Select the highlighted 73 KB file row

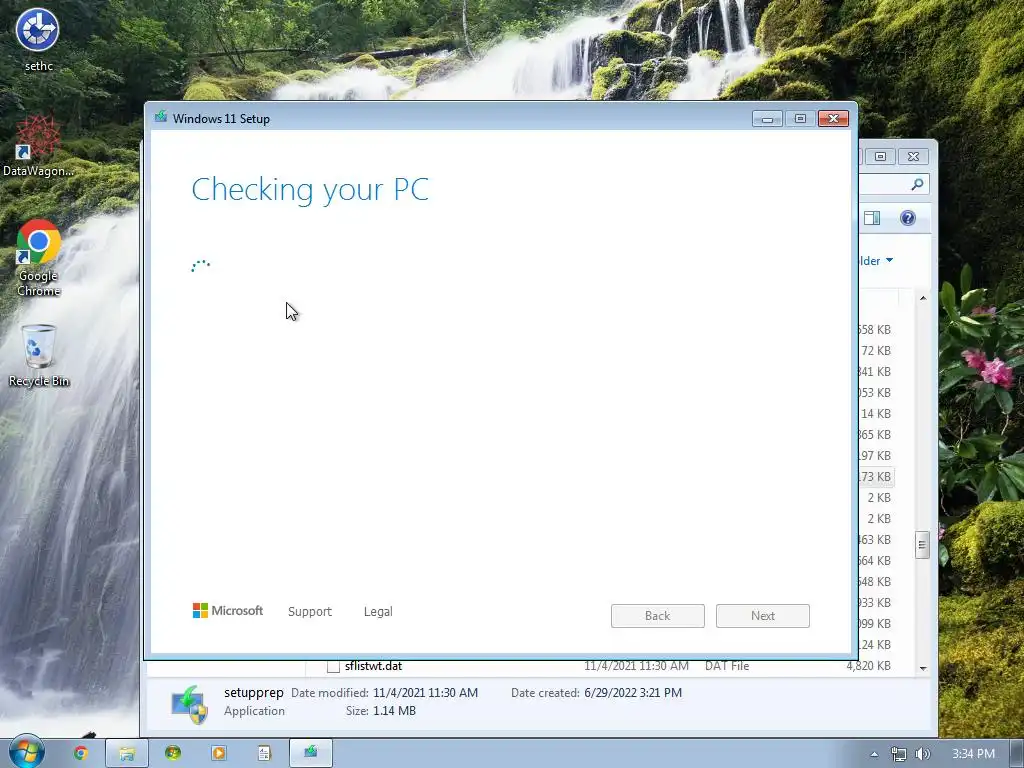[876, 477]
